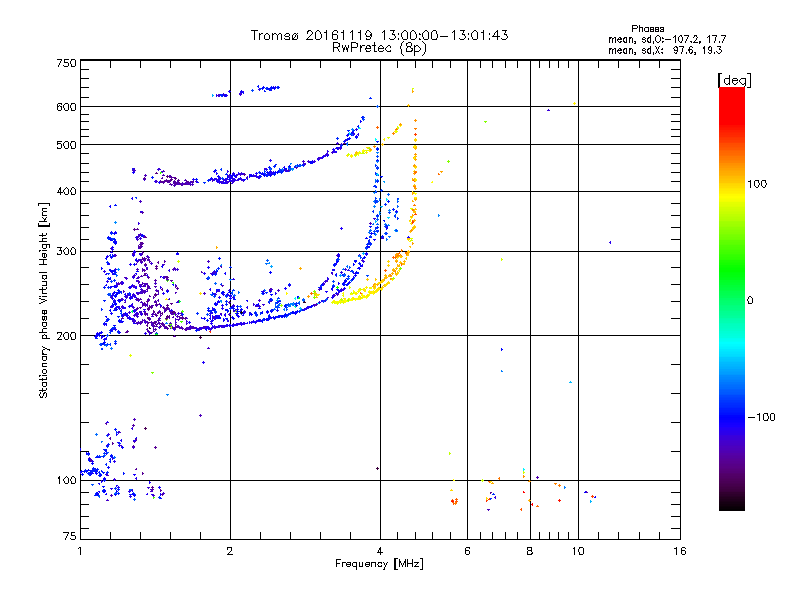The height and width of the screenshot is (600, 800).
Task: Click the "Stationary phase Virtual Height [km]" axis title
Action: (x=44, y=301)
